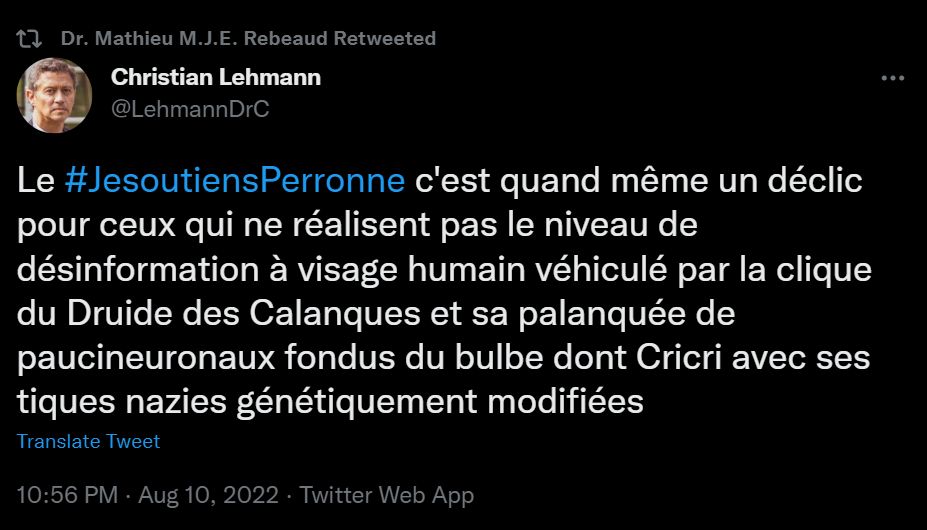The width and height of the screenshot is (927, 530).
Task: Click the Aug 10, 2022 date
Action: [x=205, y=495]
